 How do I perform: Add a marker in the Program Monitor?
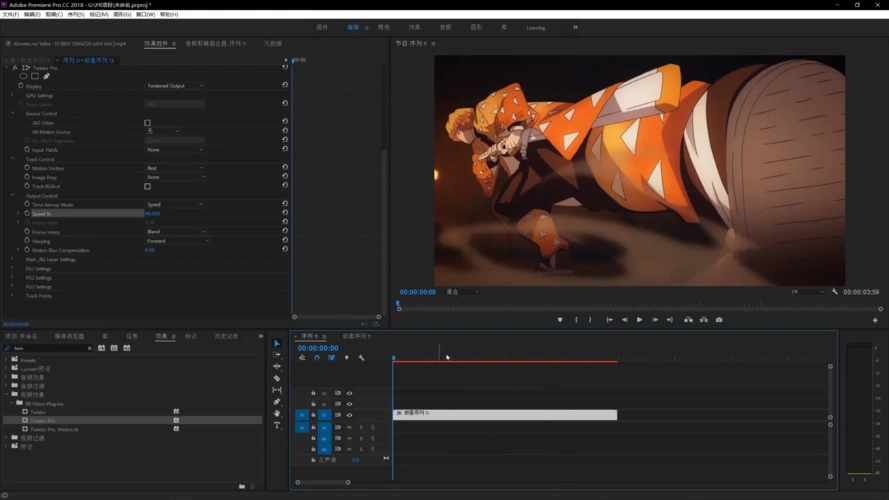[x=560, y=320]
